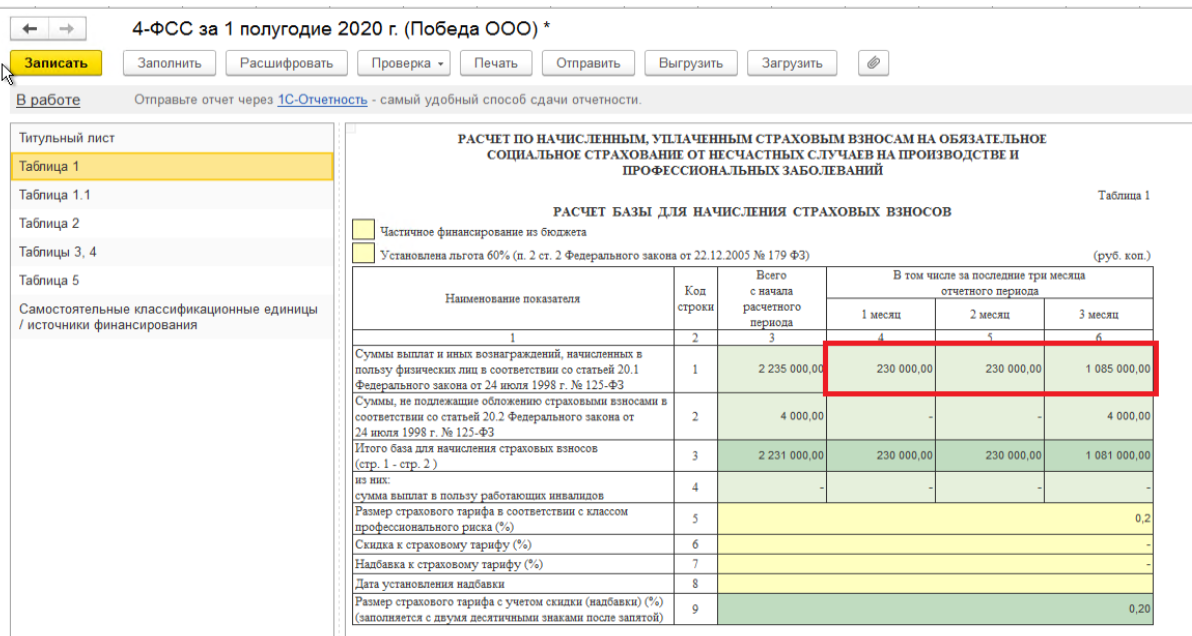Click the Выгрузить button
The height and width of the screenshot is (636, 1192).
click(x=690, y=63)
